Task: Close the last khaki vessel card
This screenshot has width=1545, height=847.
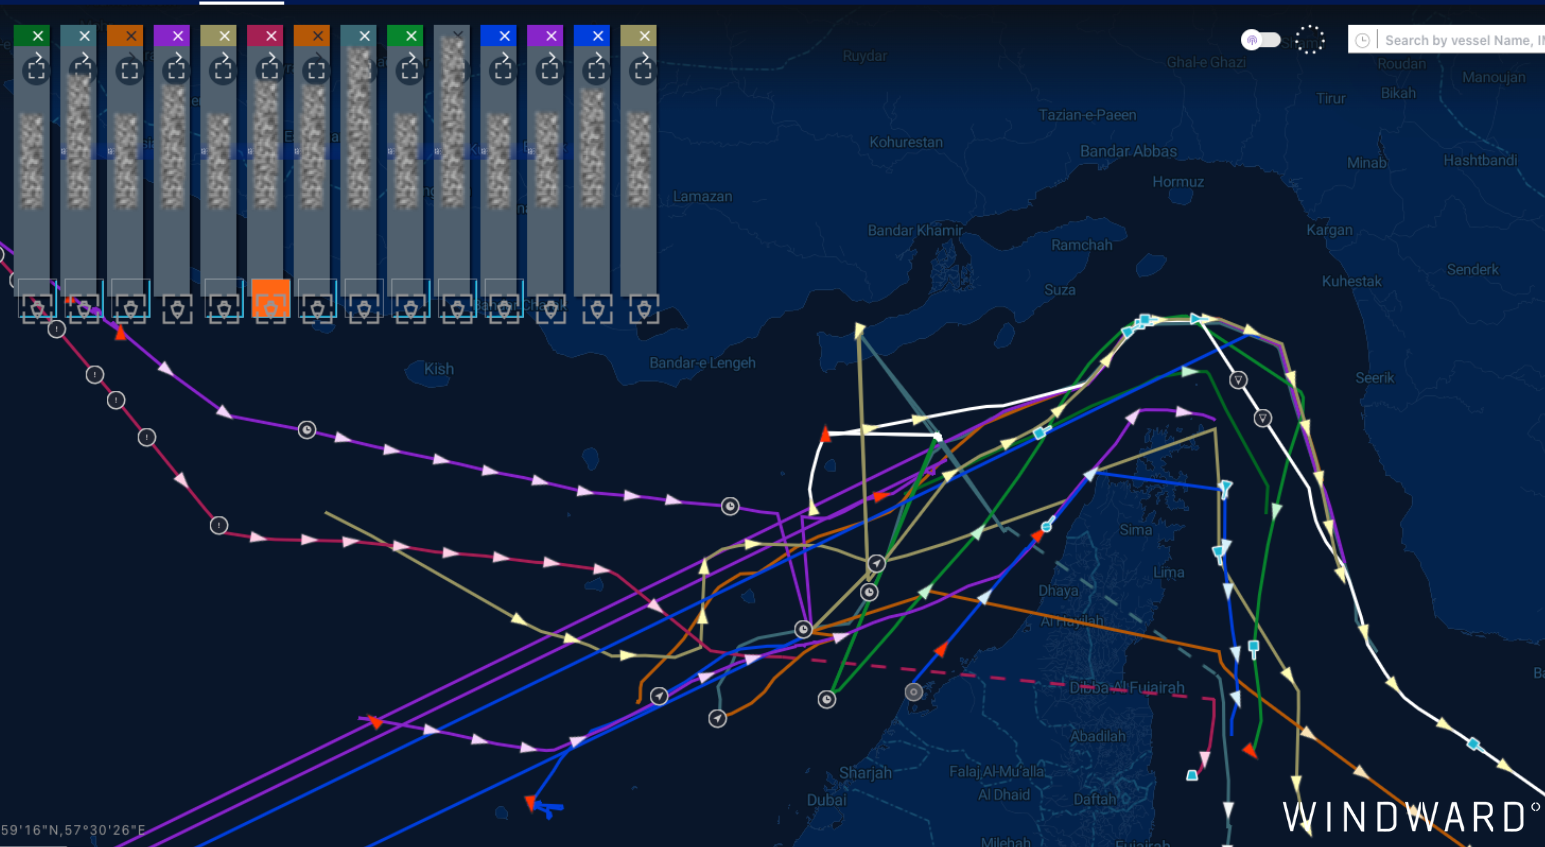Action: tap(645, 36)
